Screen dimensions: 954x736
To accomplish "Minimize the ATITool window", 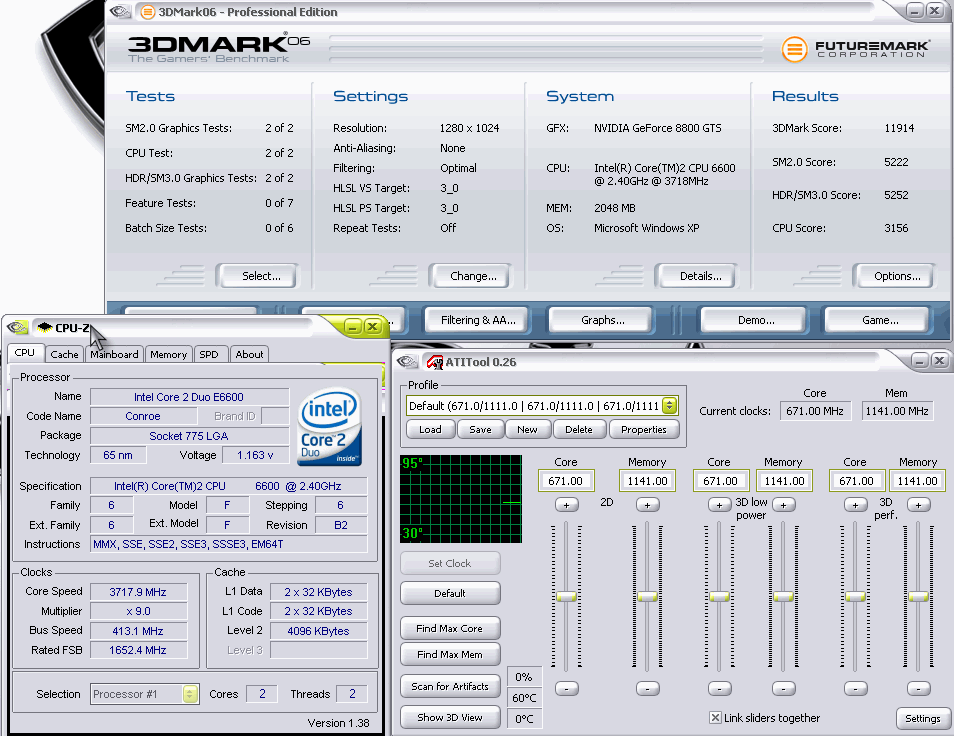I will 920,361.
